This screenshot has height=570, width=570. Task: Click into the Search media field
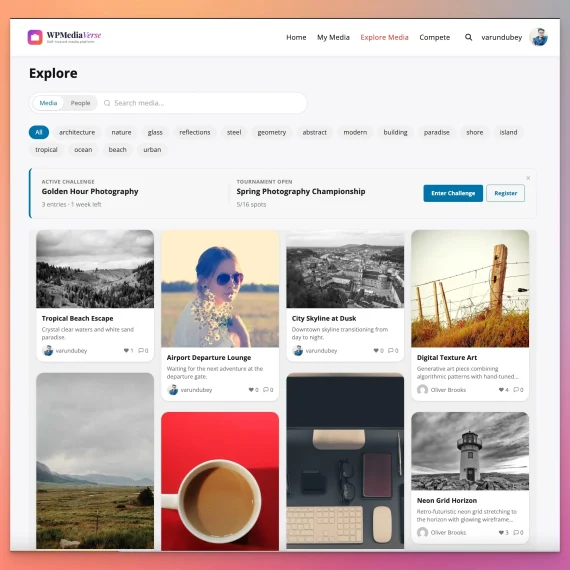(x=204, y=103)
